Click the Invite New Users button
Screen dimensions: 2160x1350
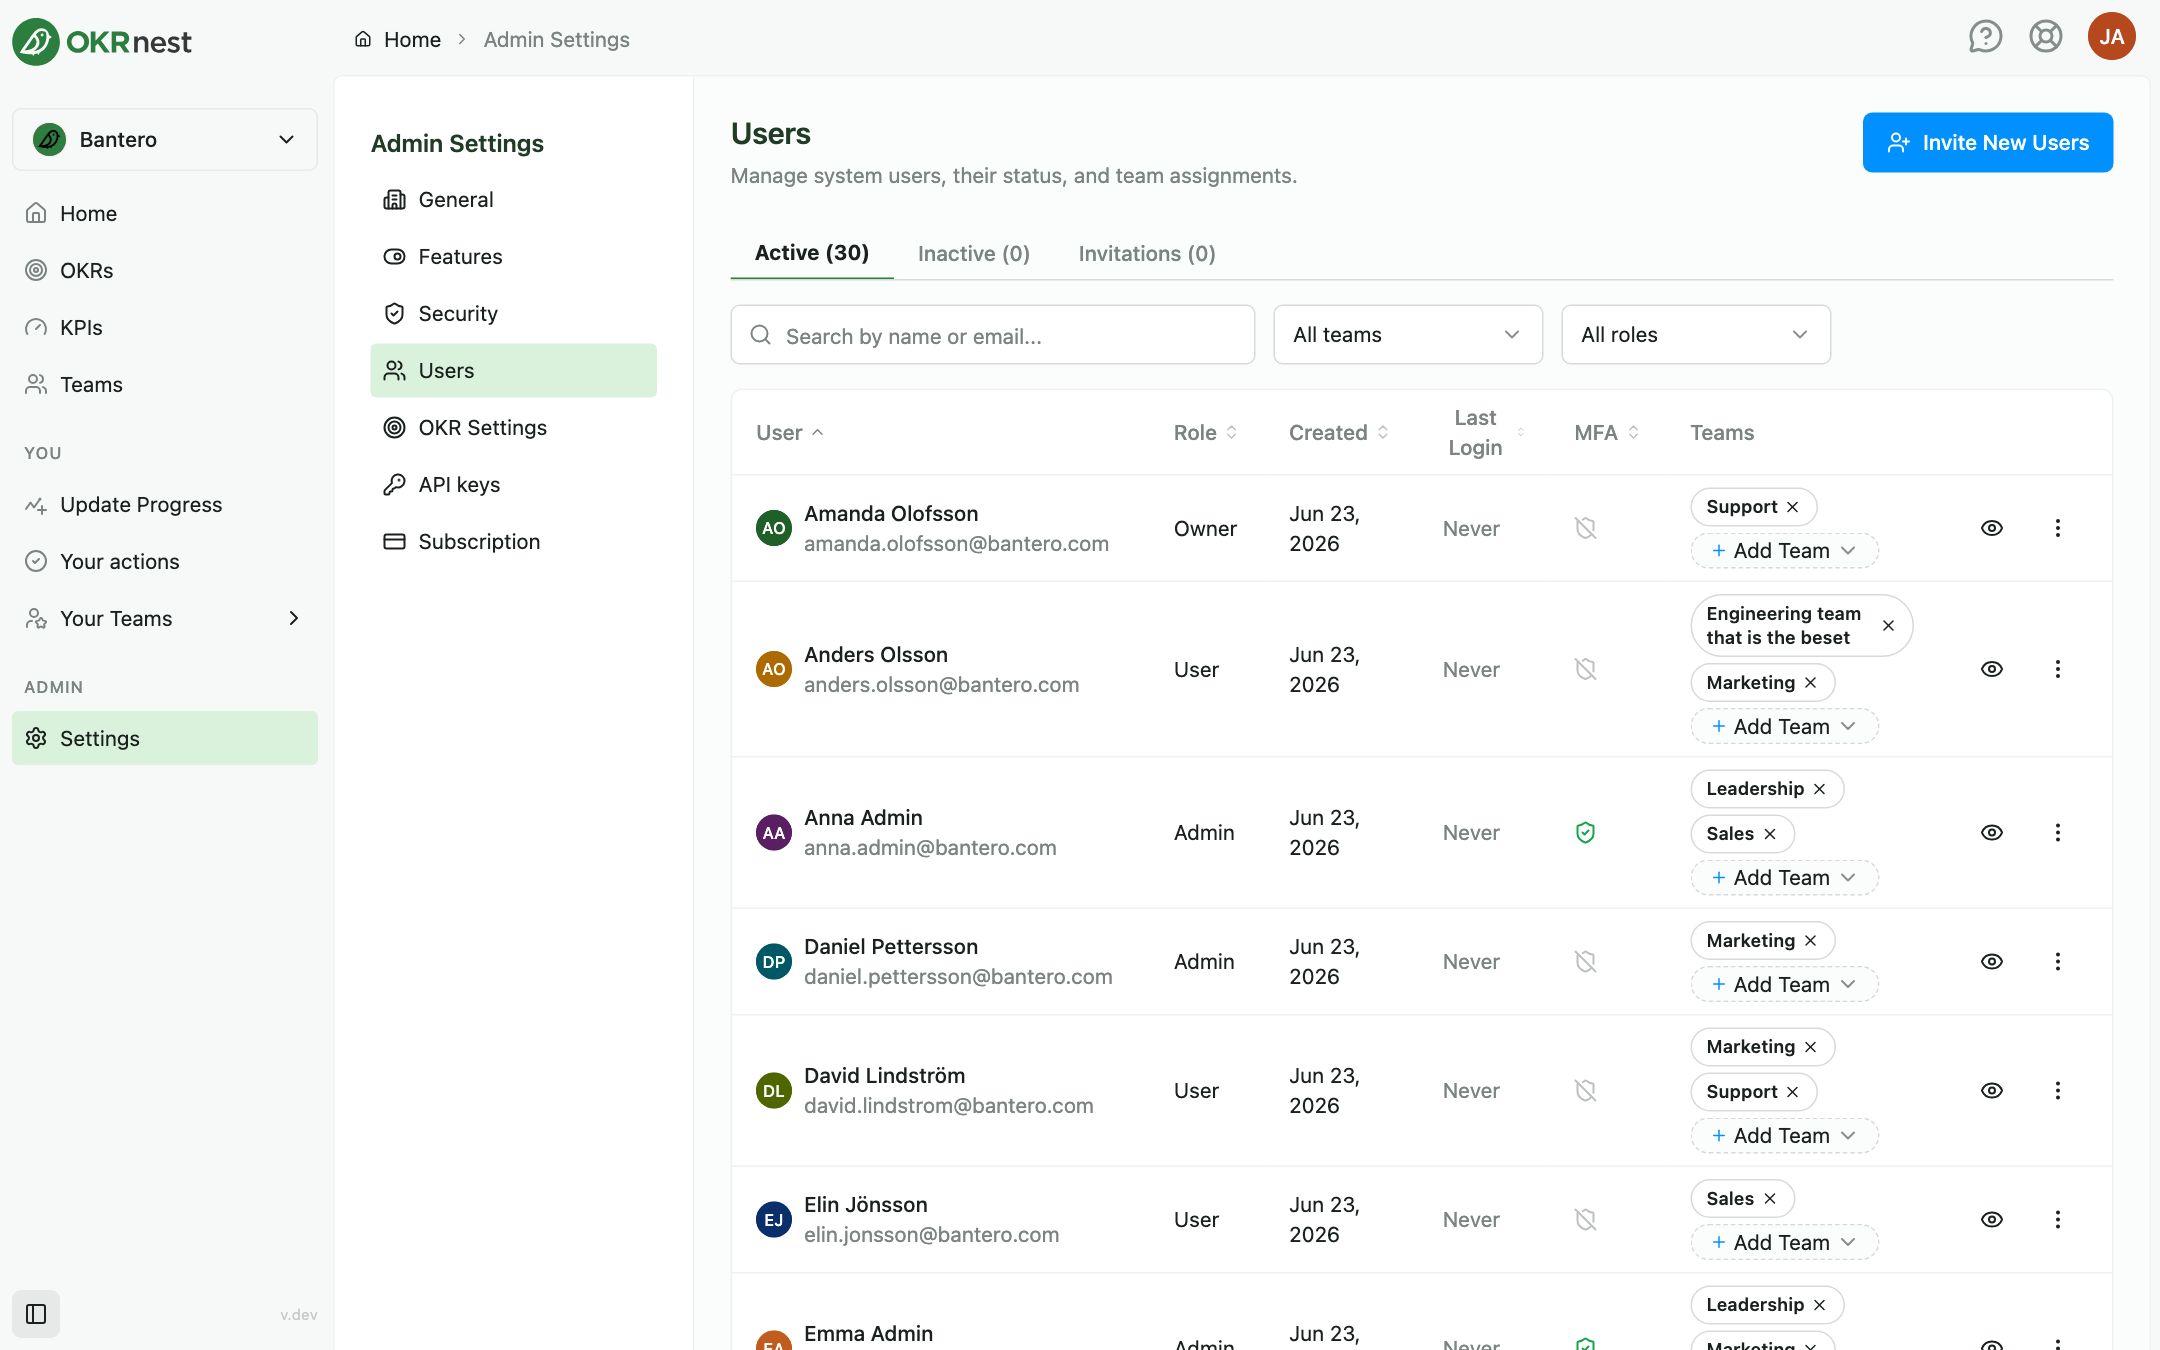[1987, 143]
